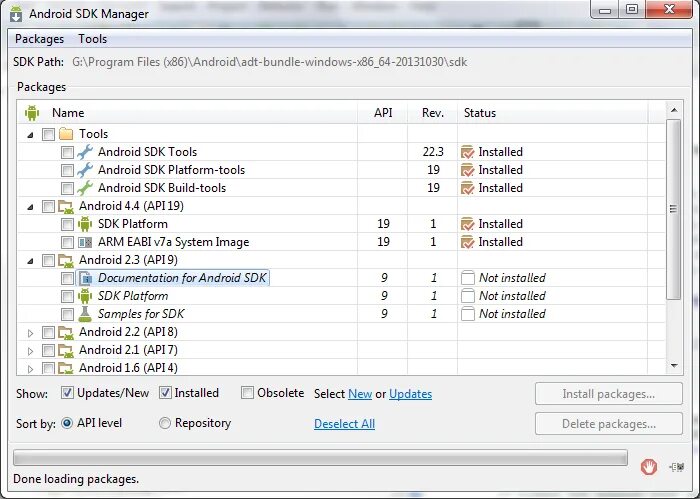Screen dimensions: 700x499
Task: Open the Tools menu
Action: point(92,39)
